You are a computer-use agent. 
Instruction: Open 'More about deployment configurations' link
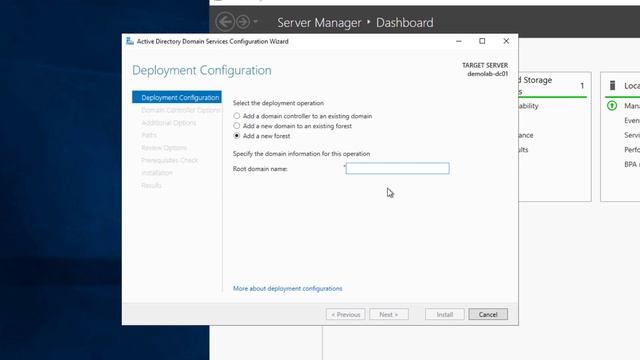[287, 289]
